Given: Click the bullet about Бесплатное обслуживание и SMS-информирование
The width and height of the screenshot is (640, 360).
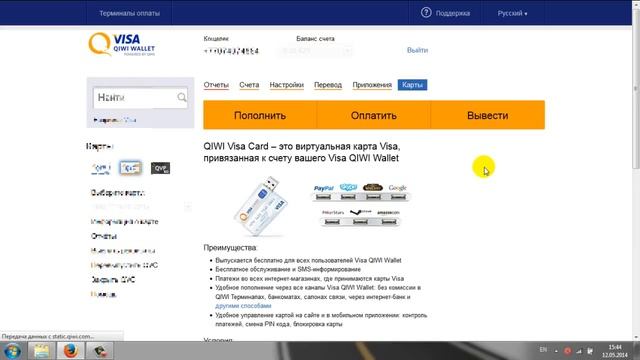Looking at the screenshot, I should coord(288,269).
